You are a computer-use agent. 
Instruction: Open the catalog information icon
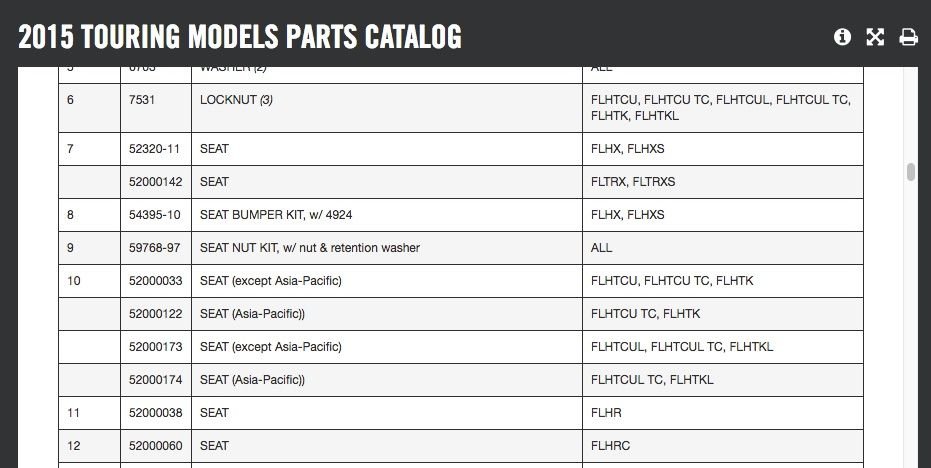(842, 37)
